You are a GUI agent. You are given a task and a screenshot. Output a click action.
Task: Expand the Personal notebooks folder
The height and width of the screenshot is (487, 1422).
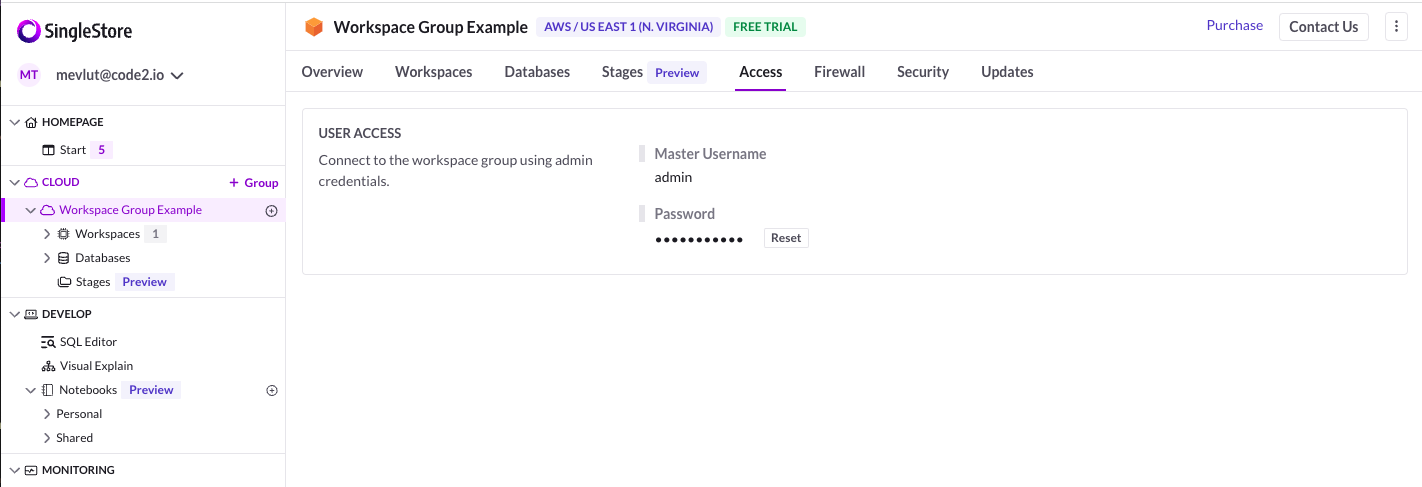click(x=47, y=414)
